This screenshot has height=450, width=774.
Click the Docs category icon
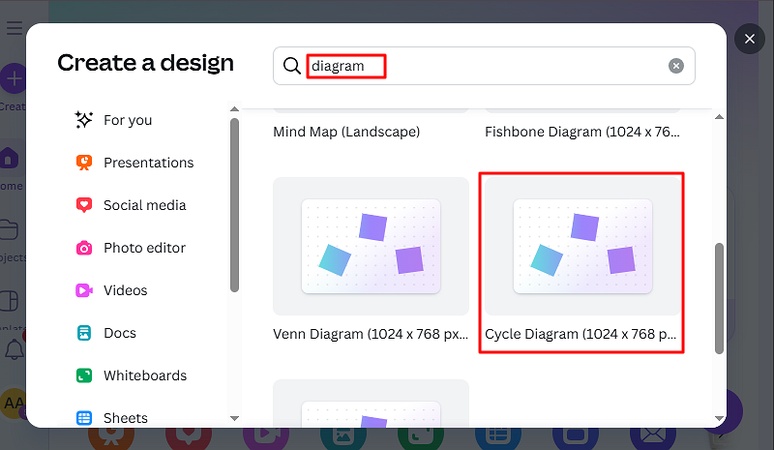(84, 333)
